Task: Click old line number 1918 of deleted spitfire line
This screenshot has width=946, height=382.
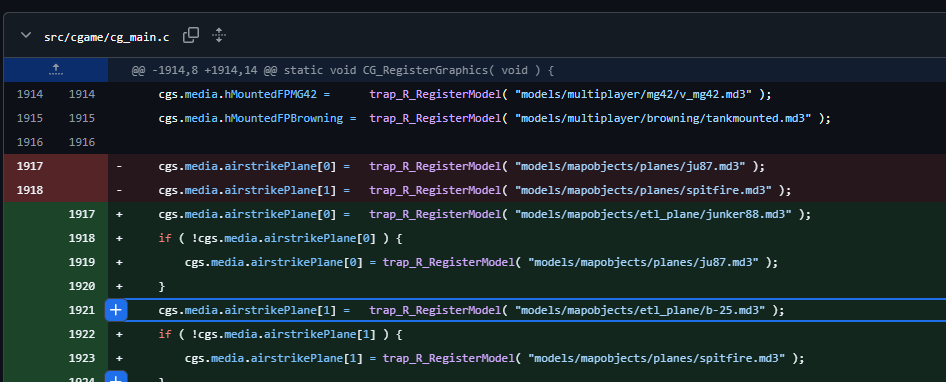Action: [x=30, y=190]
